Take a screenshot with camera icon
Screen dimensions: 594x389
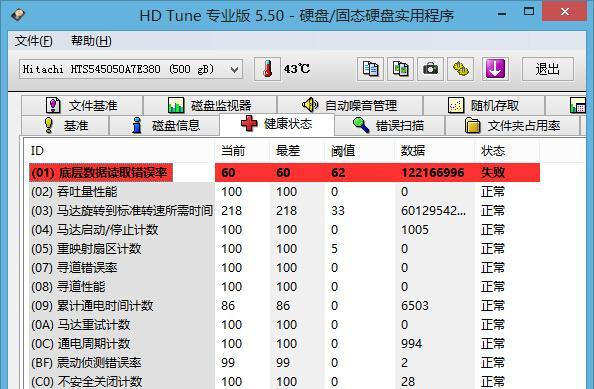click(x=430, y=69)
